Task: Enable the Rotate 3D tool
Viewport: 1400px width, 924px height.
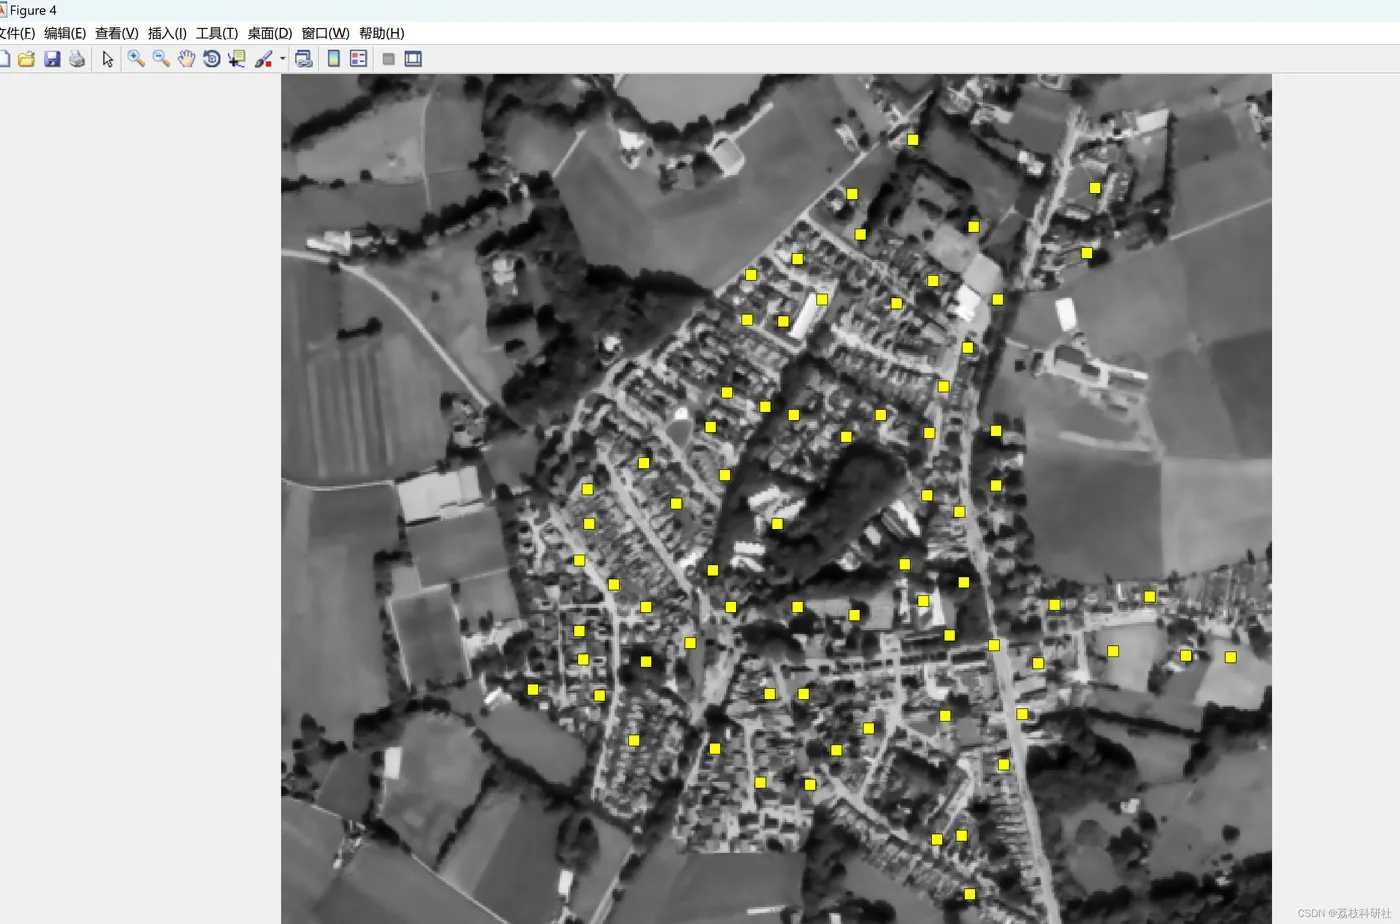Action: [211, 59]
